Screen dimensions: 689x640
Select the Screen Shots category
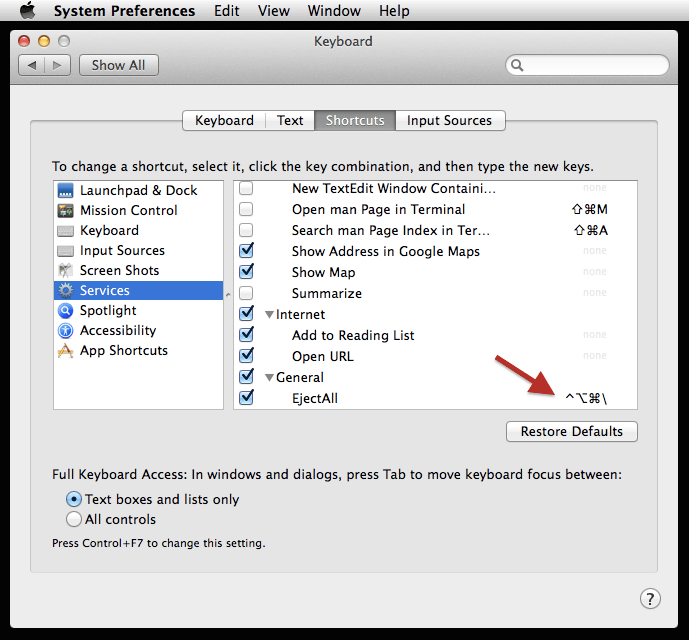pos(138,270)
